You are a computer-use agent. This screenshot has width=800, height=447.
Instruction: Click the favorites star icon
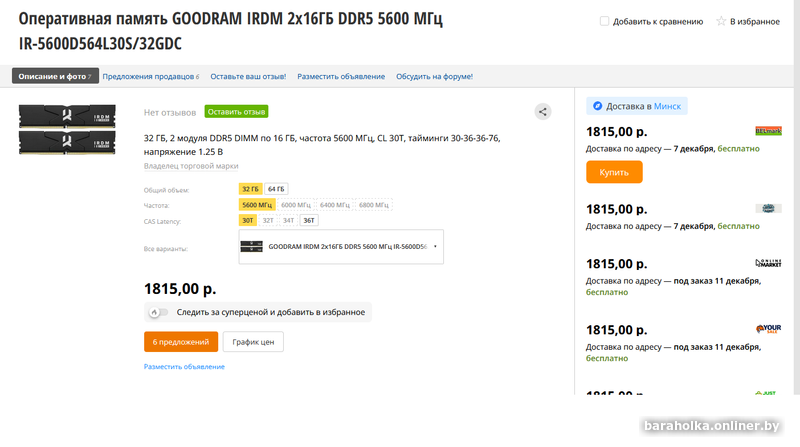720,21
